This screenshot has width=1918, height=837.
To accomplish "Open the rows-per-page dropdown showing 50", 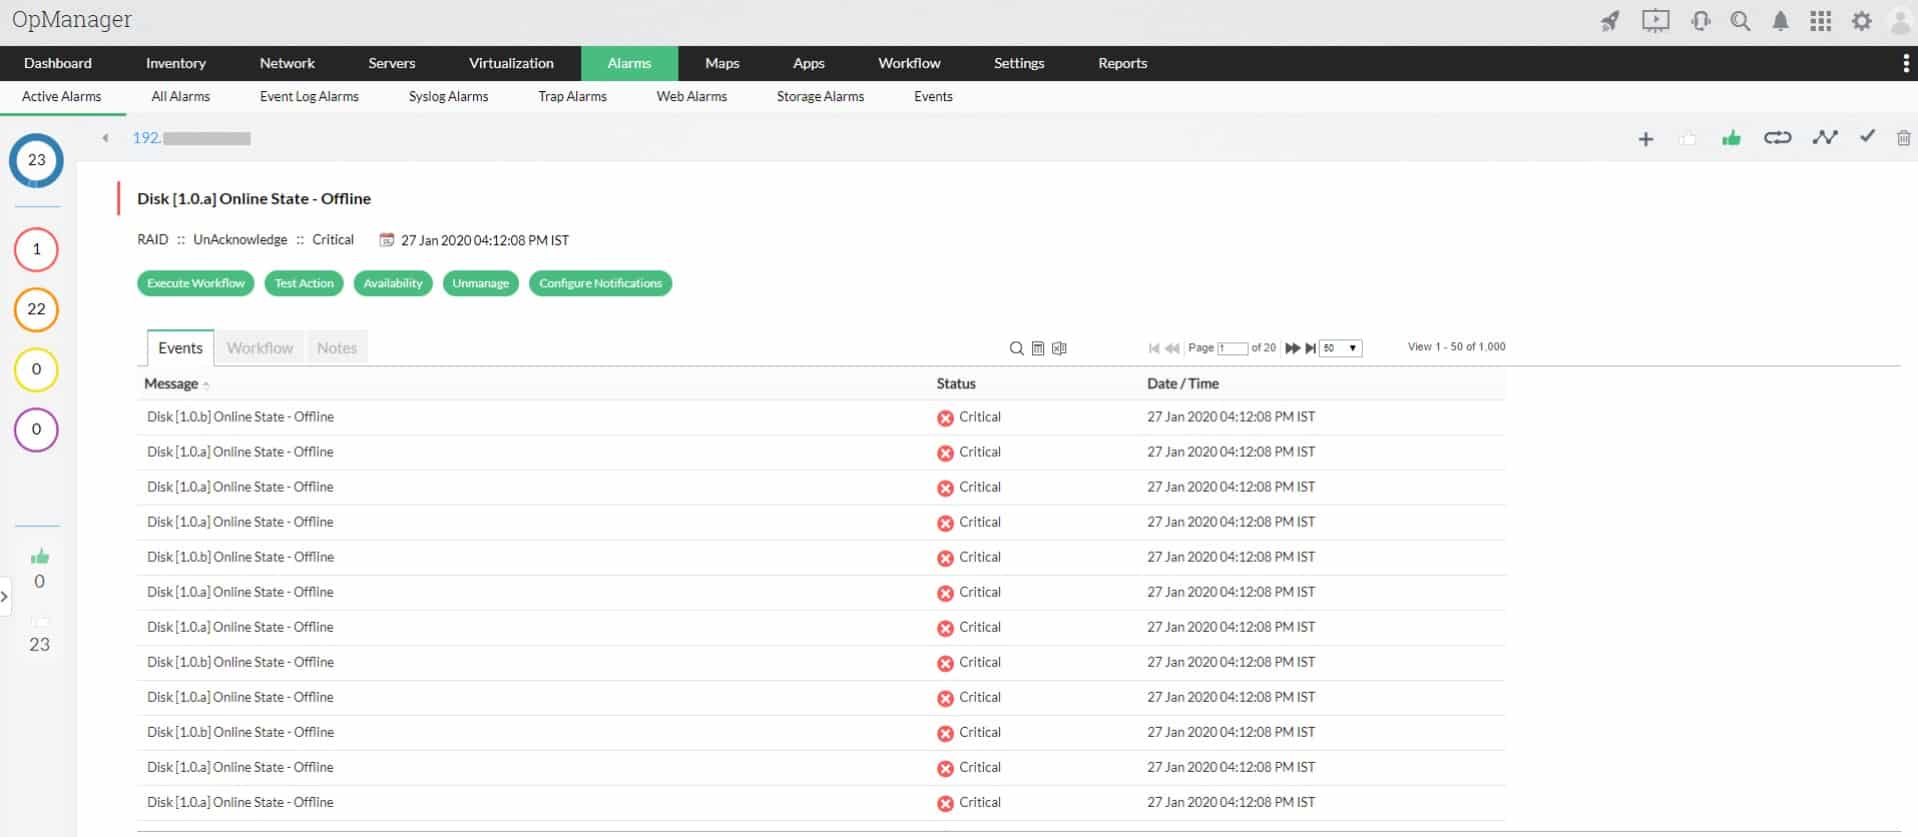I will tap(1341, 348).
